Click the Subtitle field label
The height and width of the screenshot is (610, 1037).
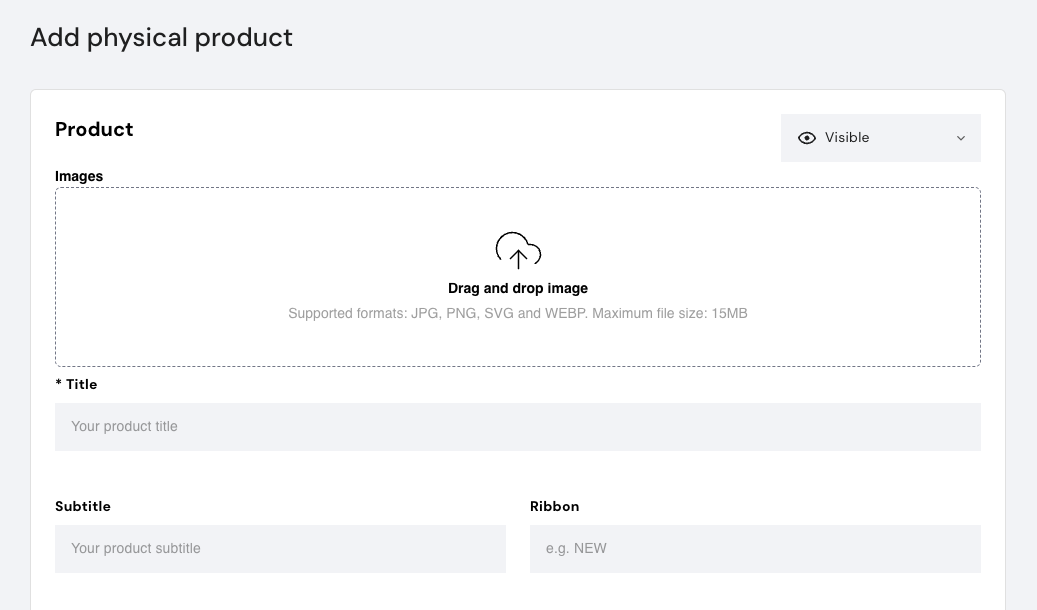click(83, 506)
